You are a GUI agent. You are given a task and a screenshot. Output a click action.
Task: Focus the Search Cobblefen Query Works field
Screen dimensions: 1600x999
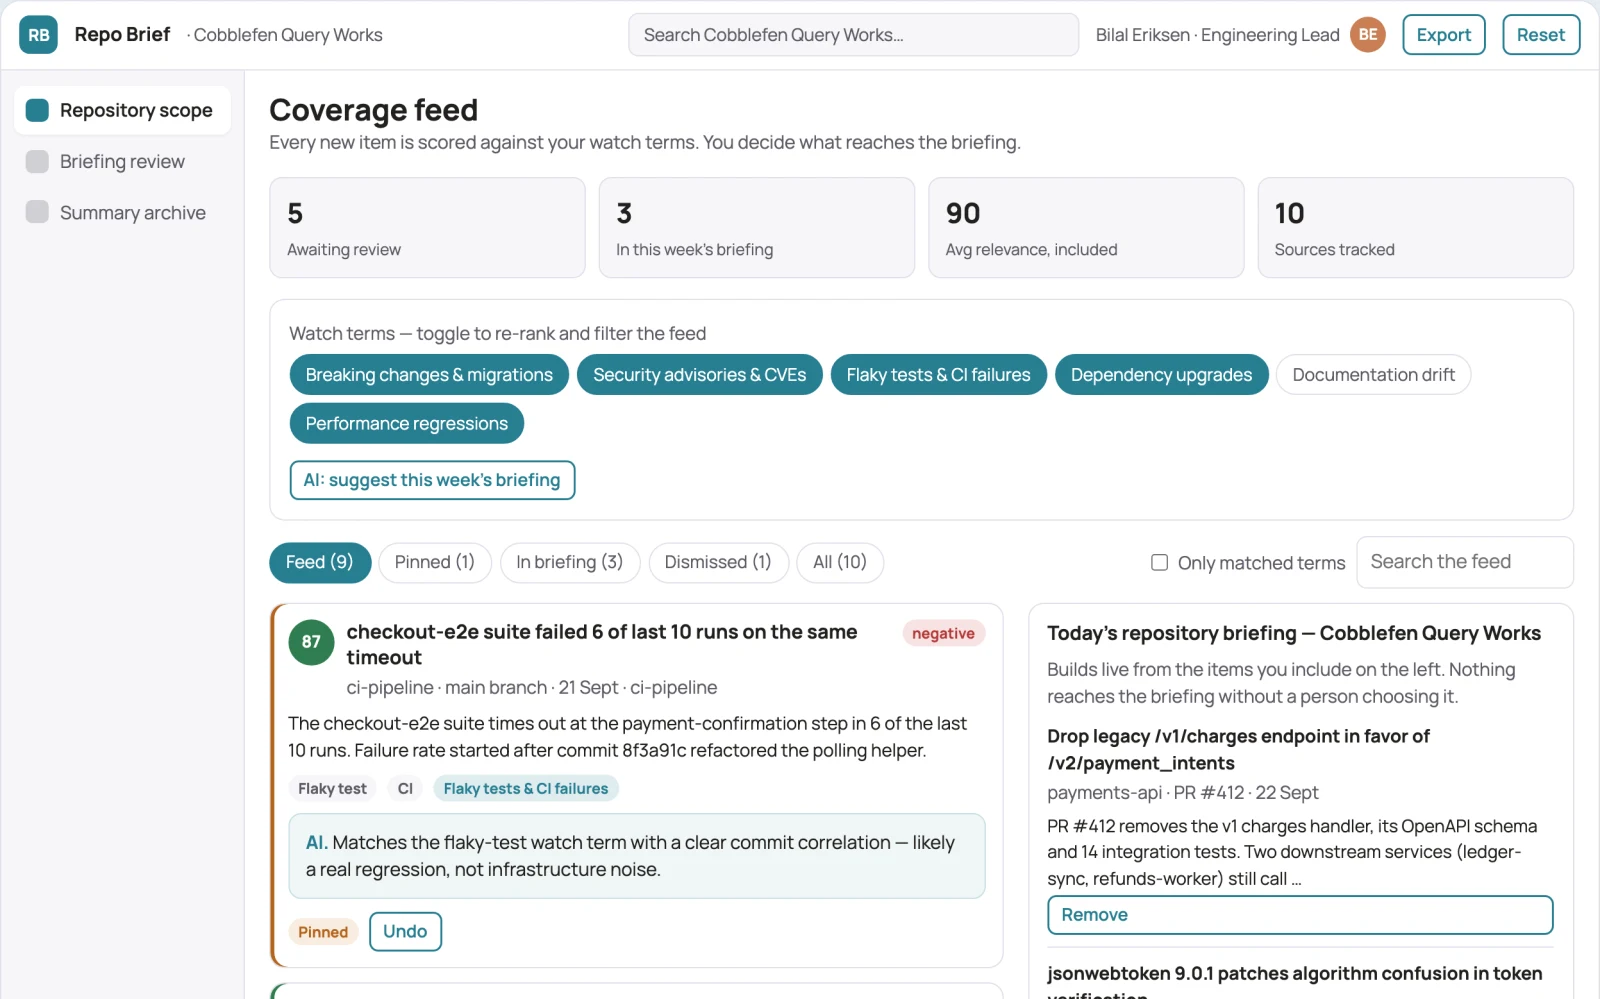tap(854, 35)
